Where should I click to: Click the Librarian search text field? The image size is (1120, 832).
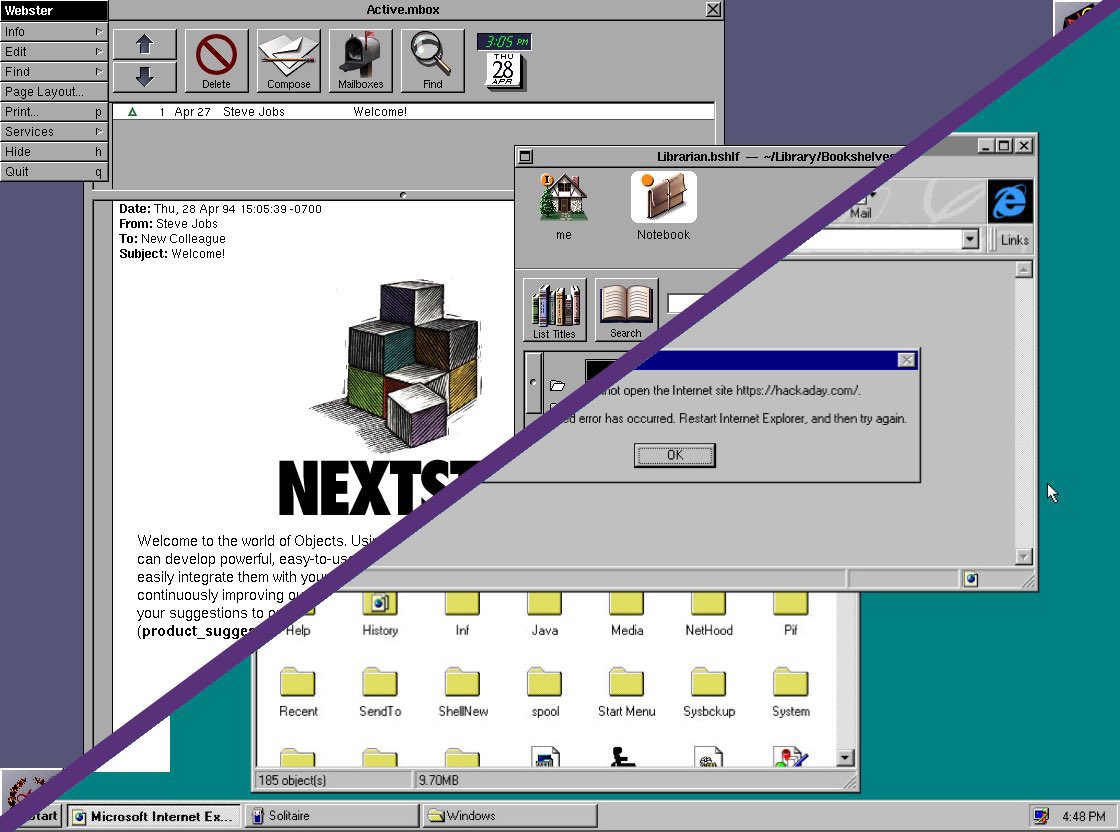point(682,303)
